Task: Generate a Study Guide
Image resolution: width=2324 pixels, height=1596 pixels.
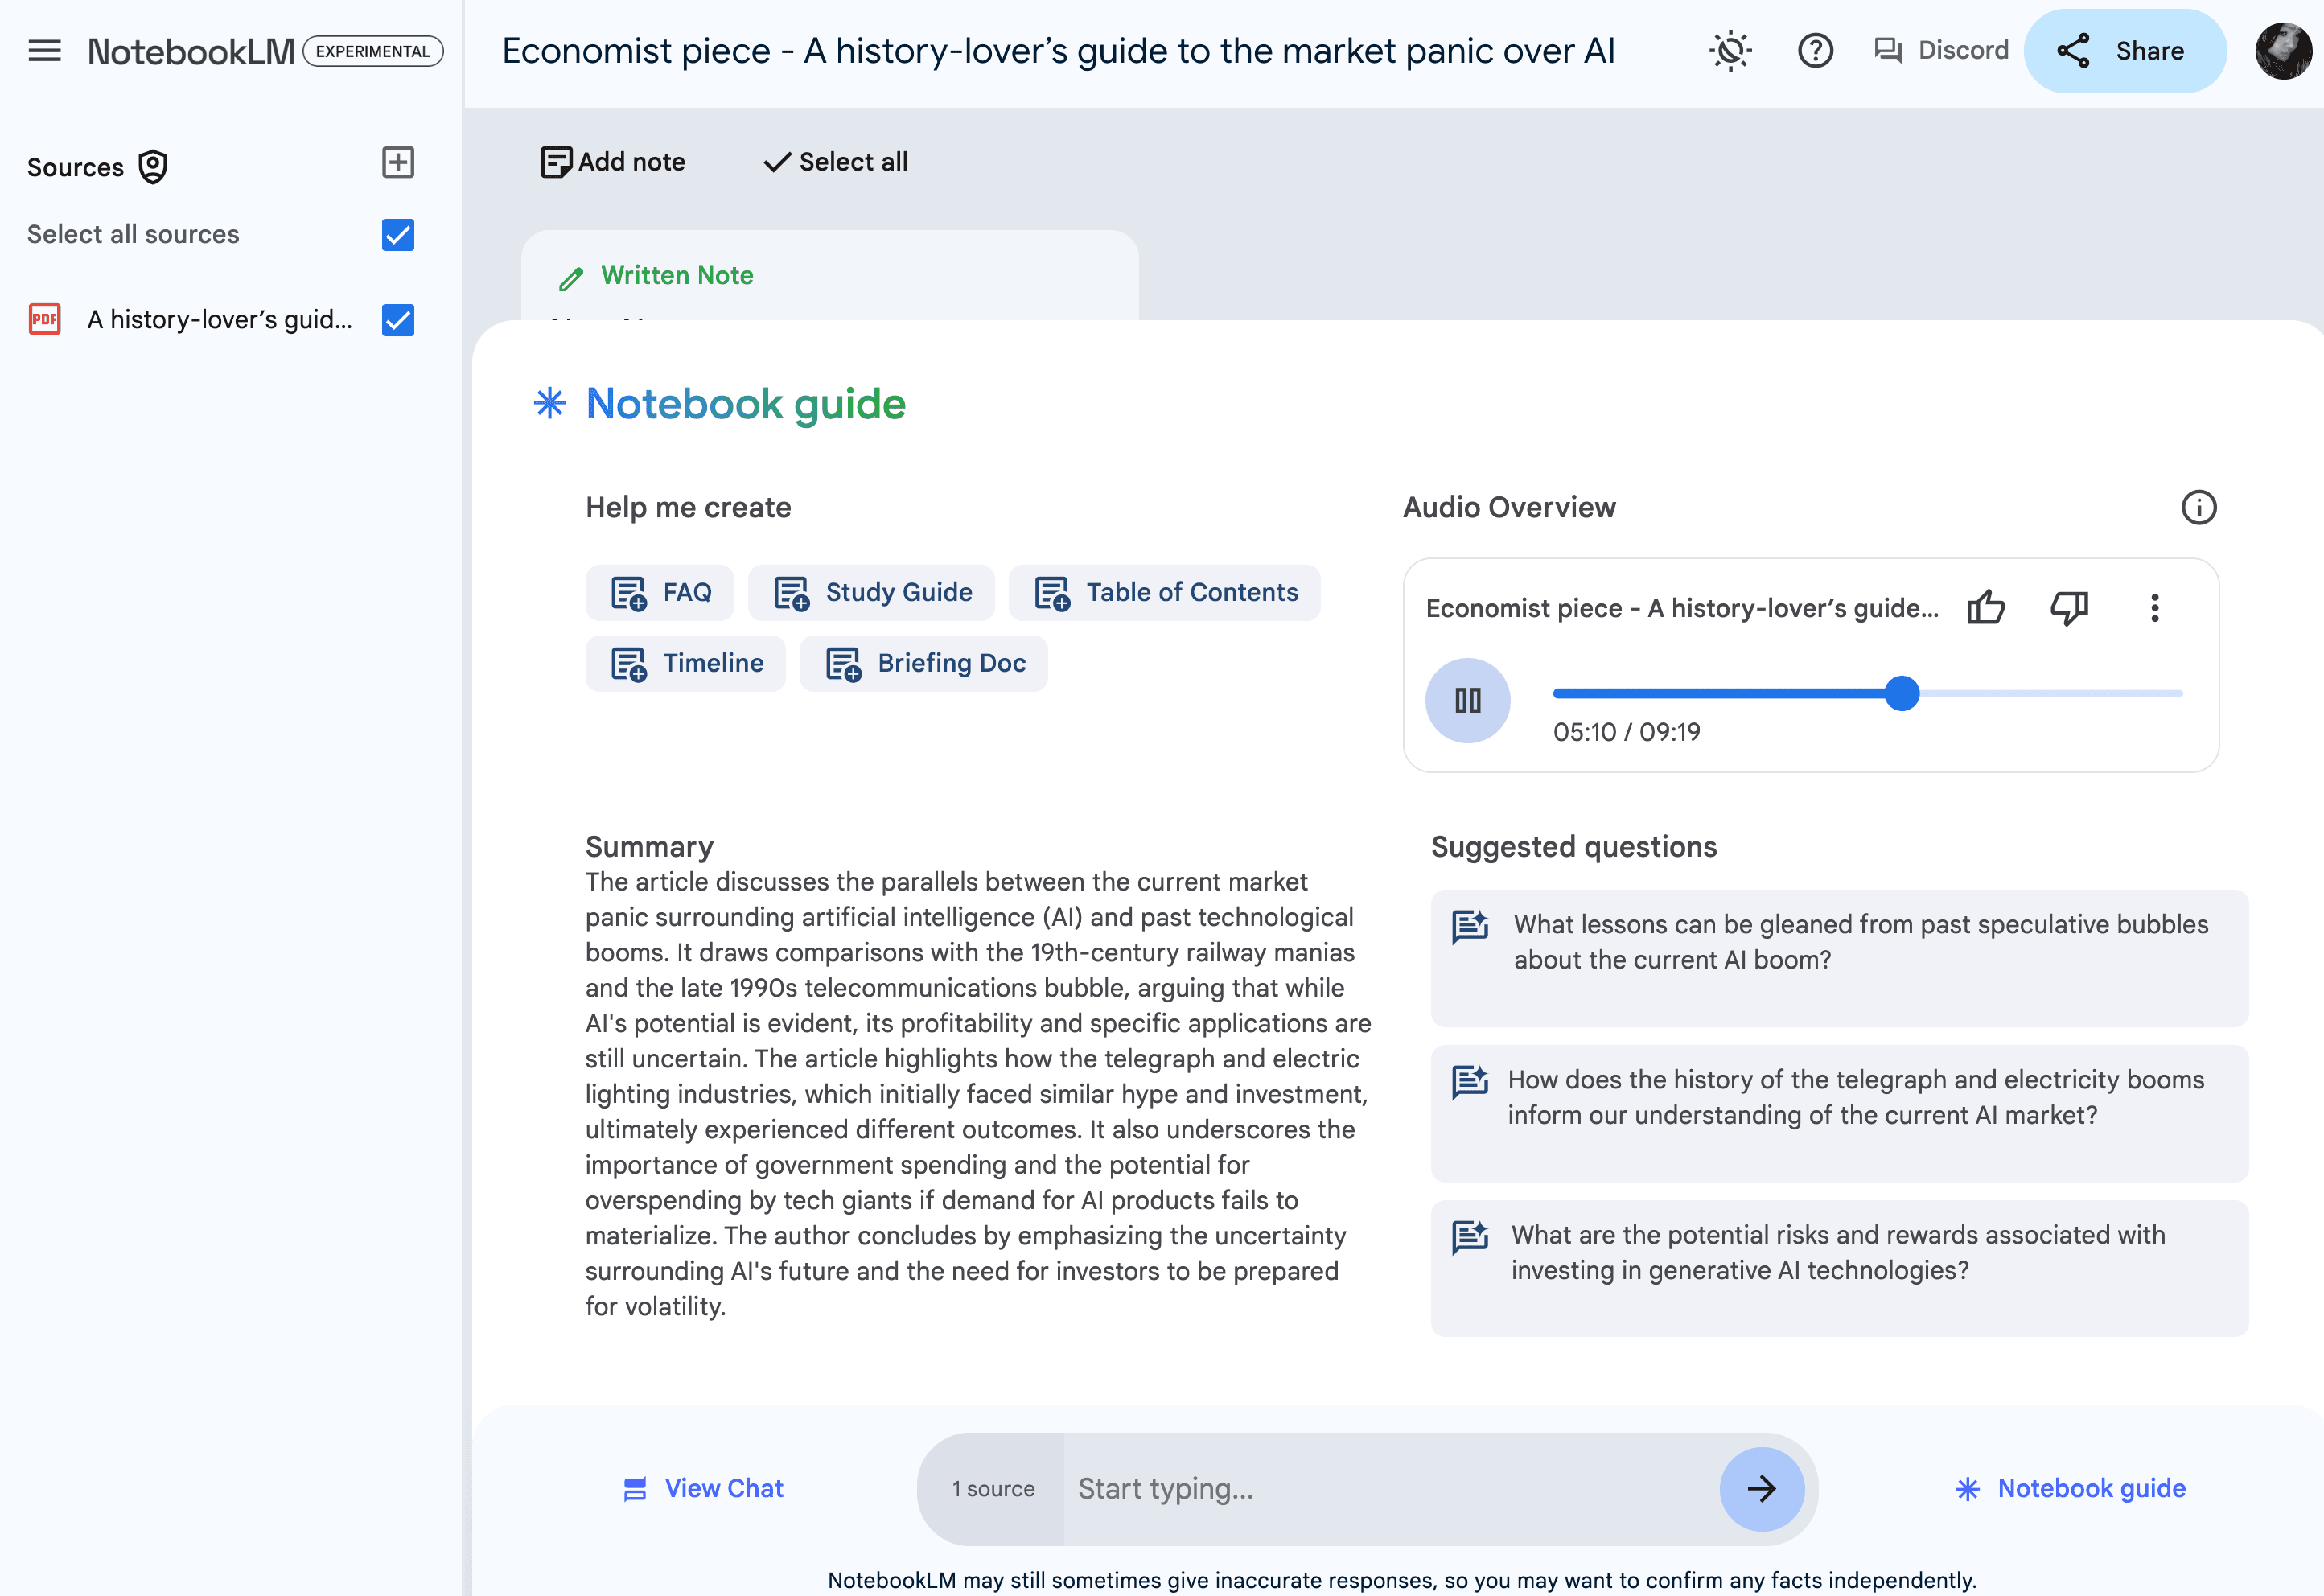Action: click(872, 593)
